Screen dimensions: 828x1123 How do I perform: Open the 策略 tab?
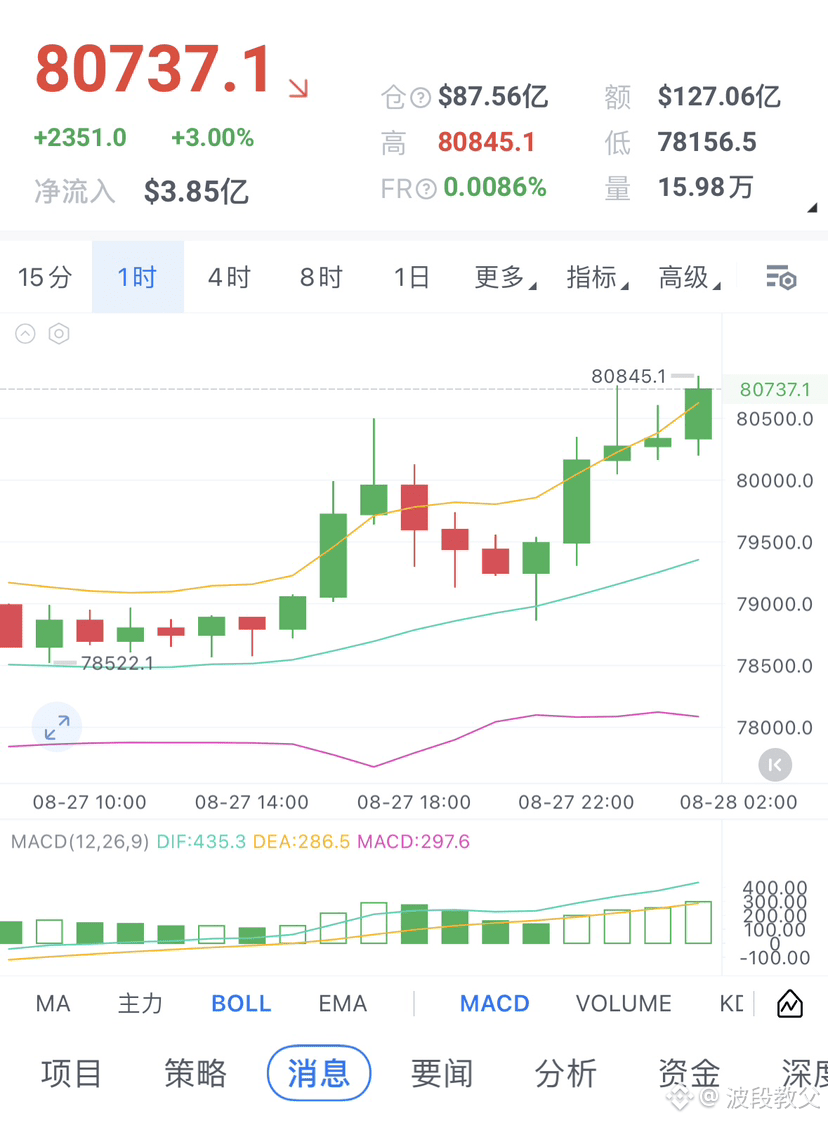[195, 1074]
